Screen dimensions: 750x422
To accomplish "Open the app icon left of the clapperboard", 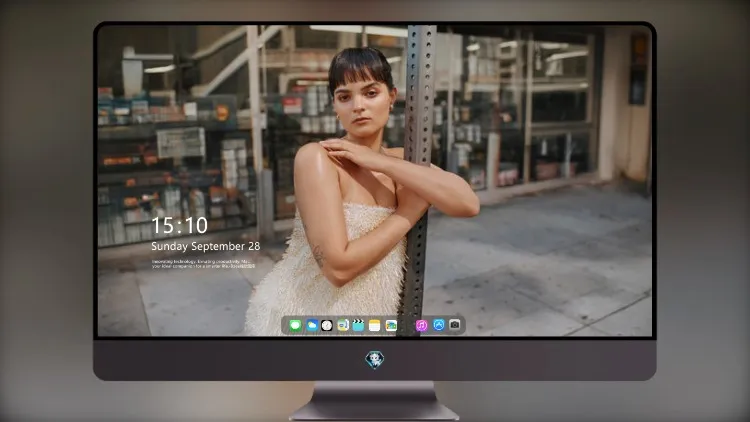I will coord(343,325).
